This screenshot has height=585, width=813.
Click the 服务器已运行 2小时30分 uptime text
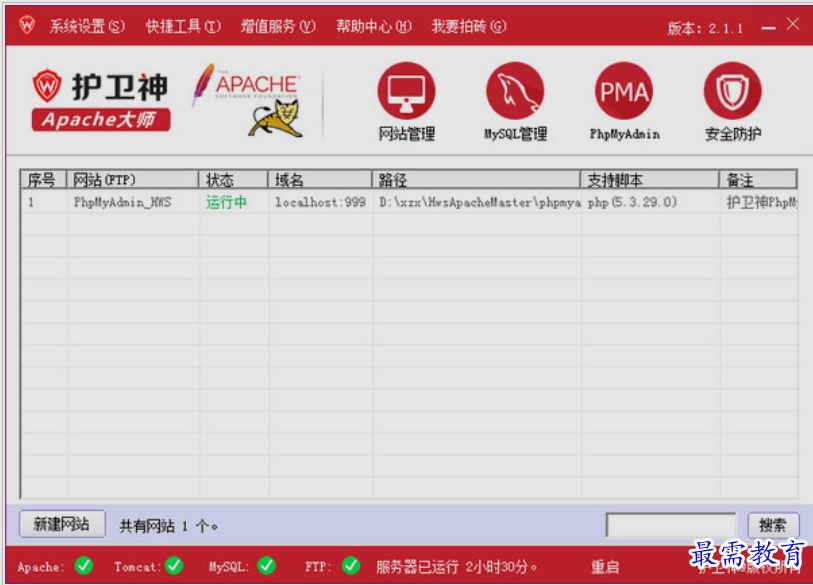click(x=457, y=567)
